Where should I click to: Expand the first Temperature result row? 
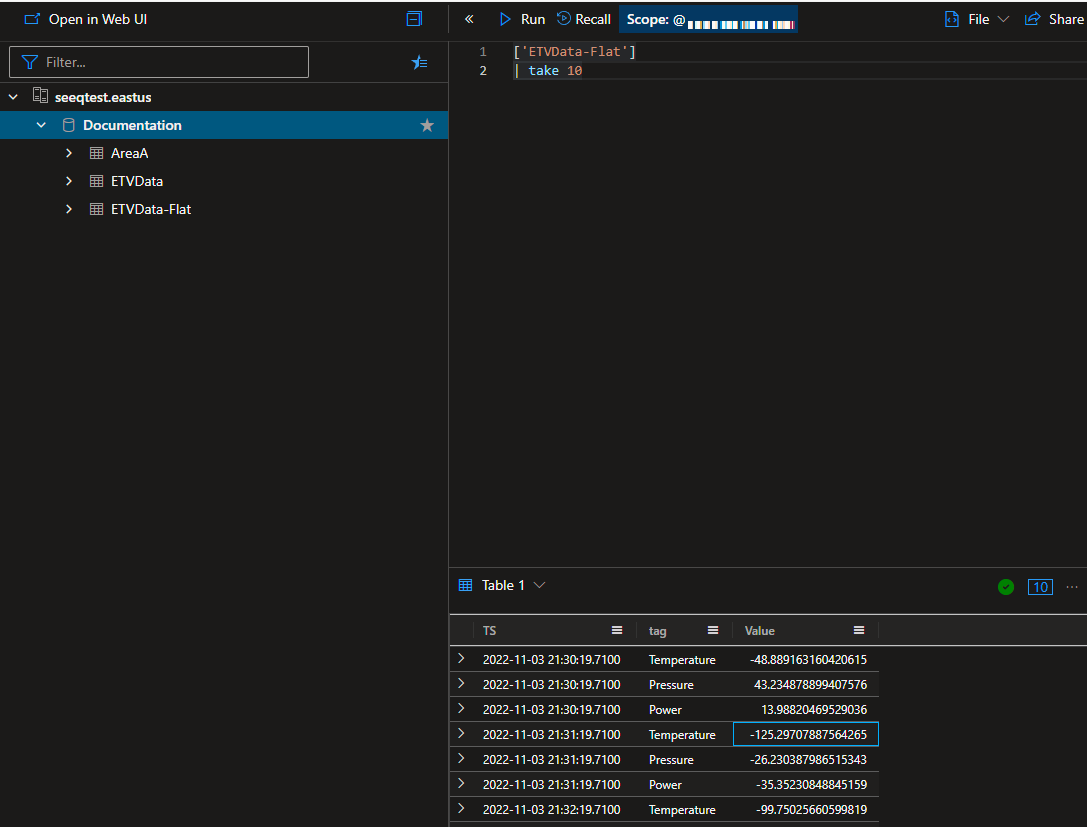click(x=460, y=659)
